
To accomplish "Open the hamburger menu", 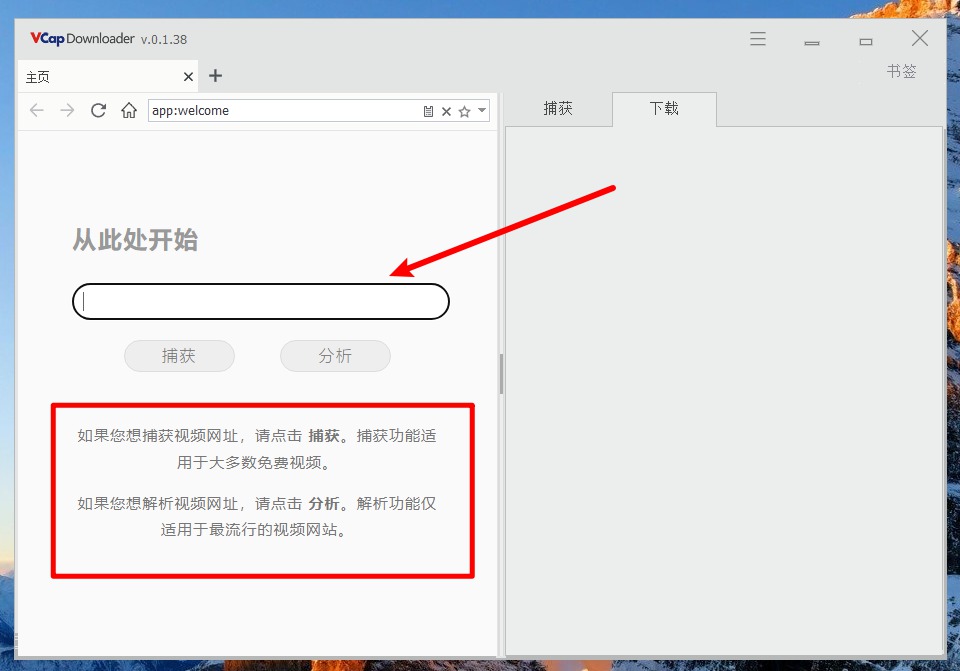I will click(758, 39).
